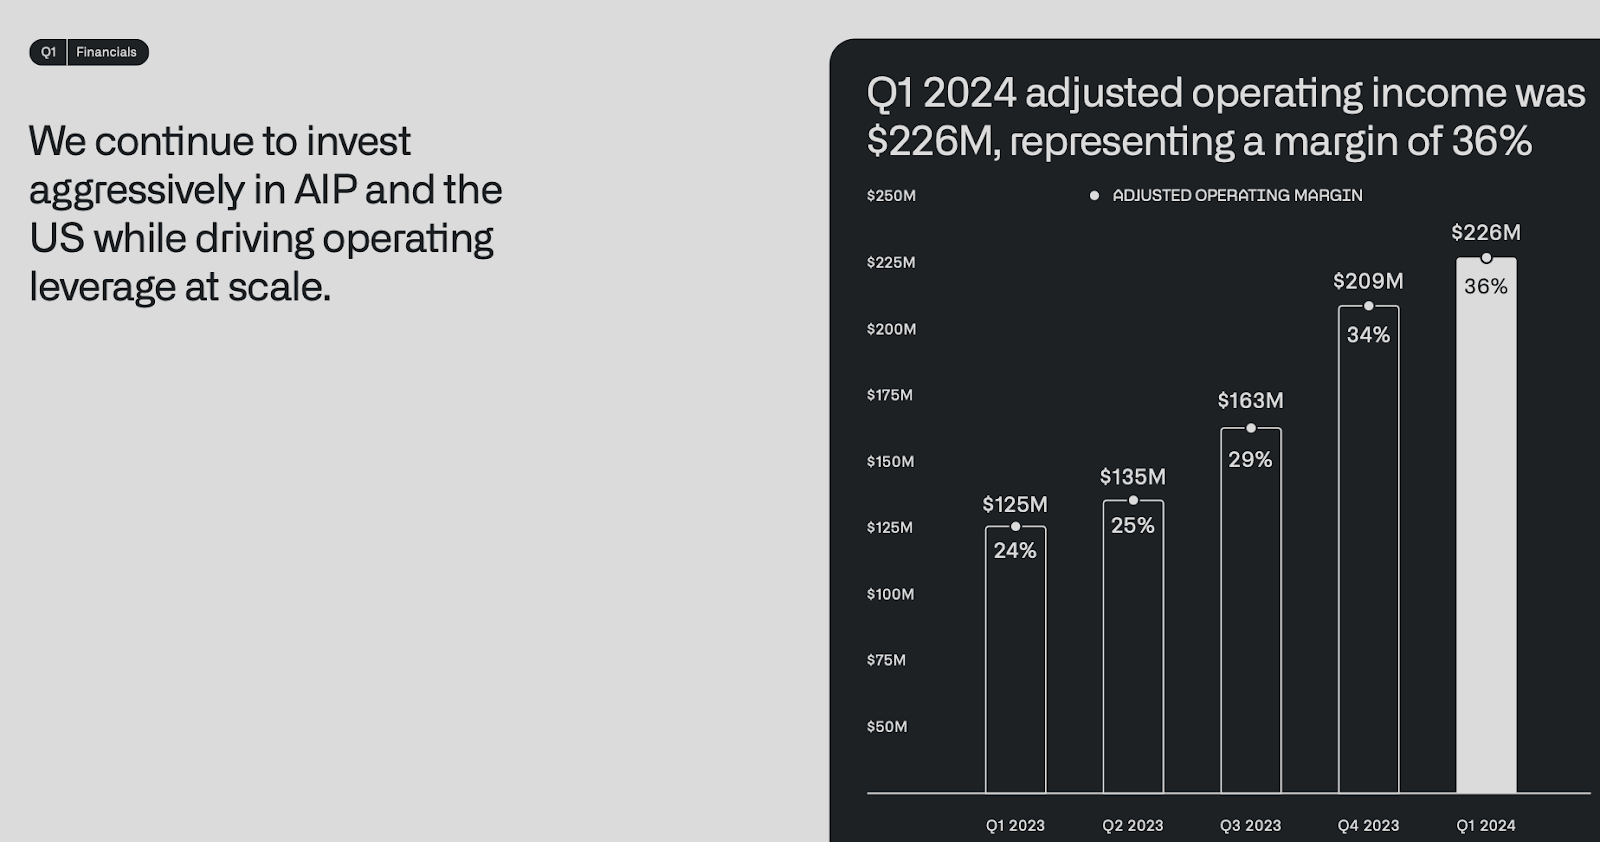
Task: Click the marker dot atop Q4 2023 bar
Action: tap(1368, 306)
